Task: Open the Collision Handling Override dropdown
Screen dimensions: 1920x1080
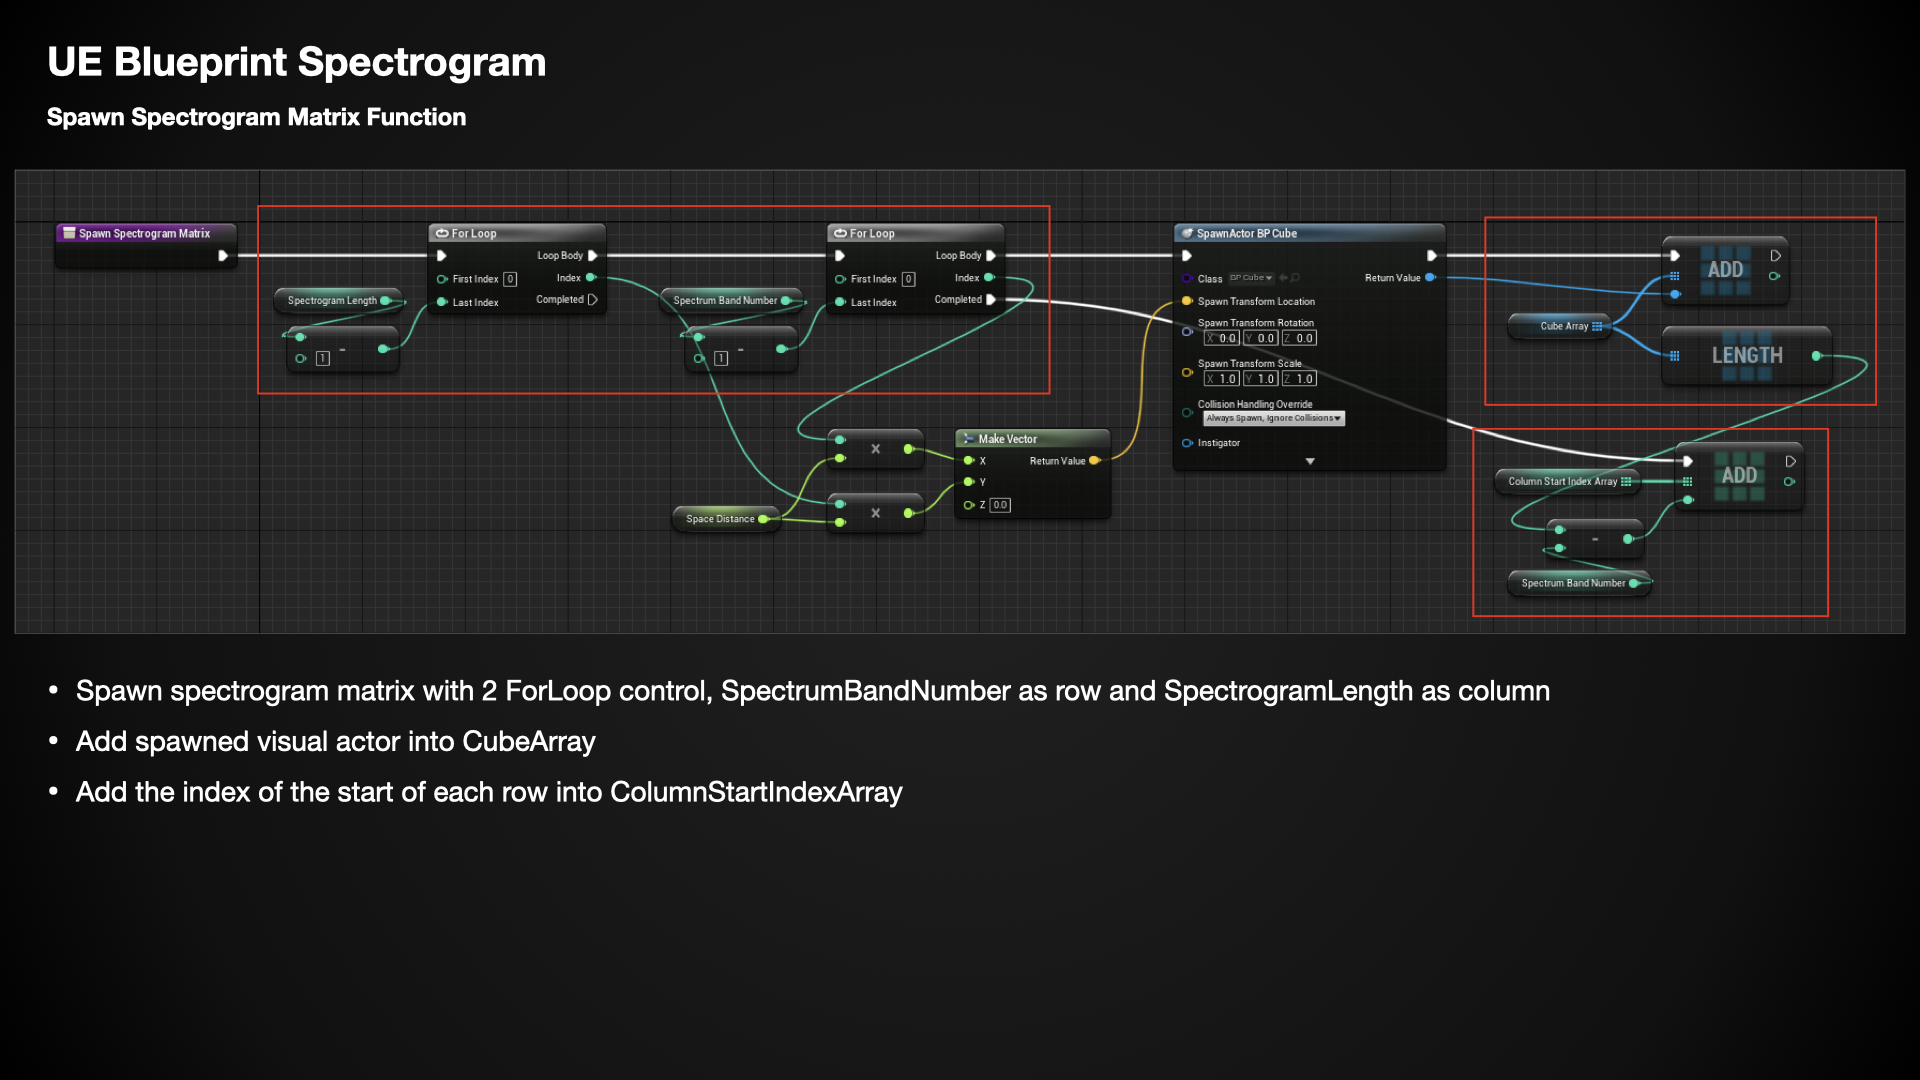Action: click(x=1273, y=418)
